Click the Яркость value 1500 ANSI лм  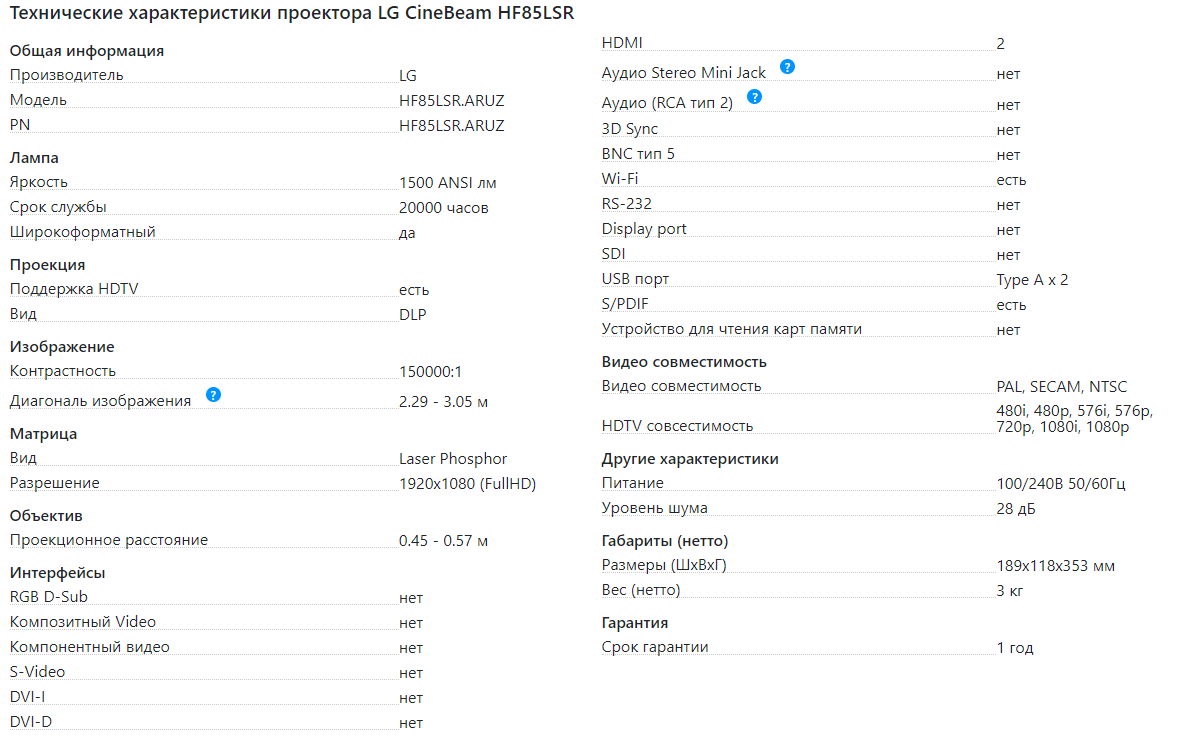point(447,183)
